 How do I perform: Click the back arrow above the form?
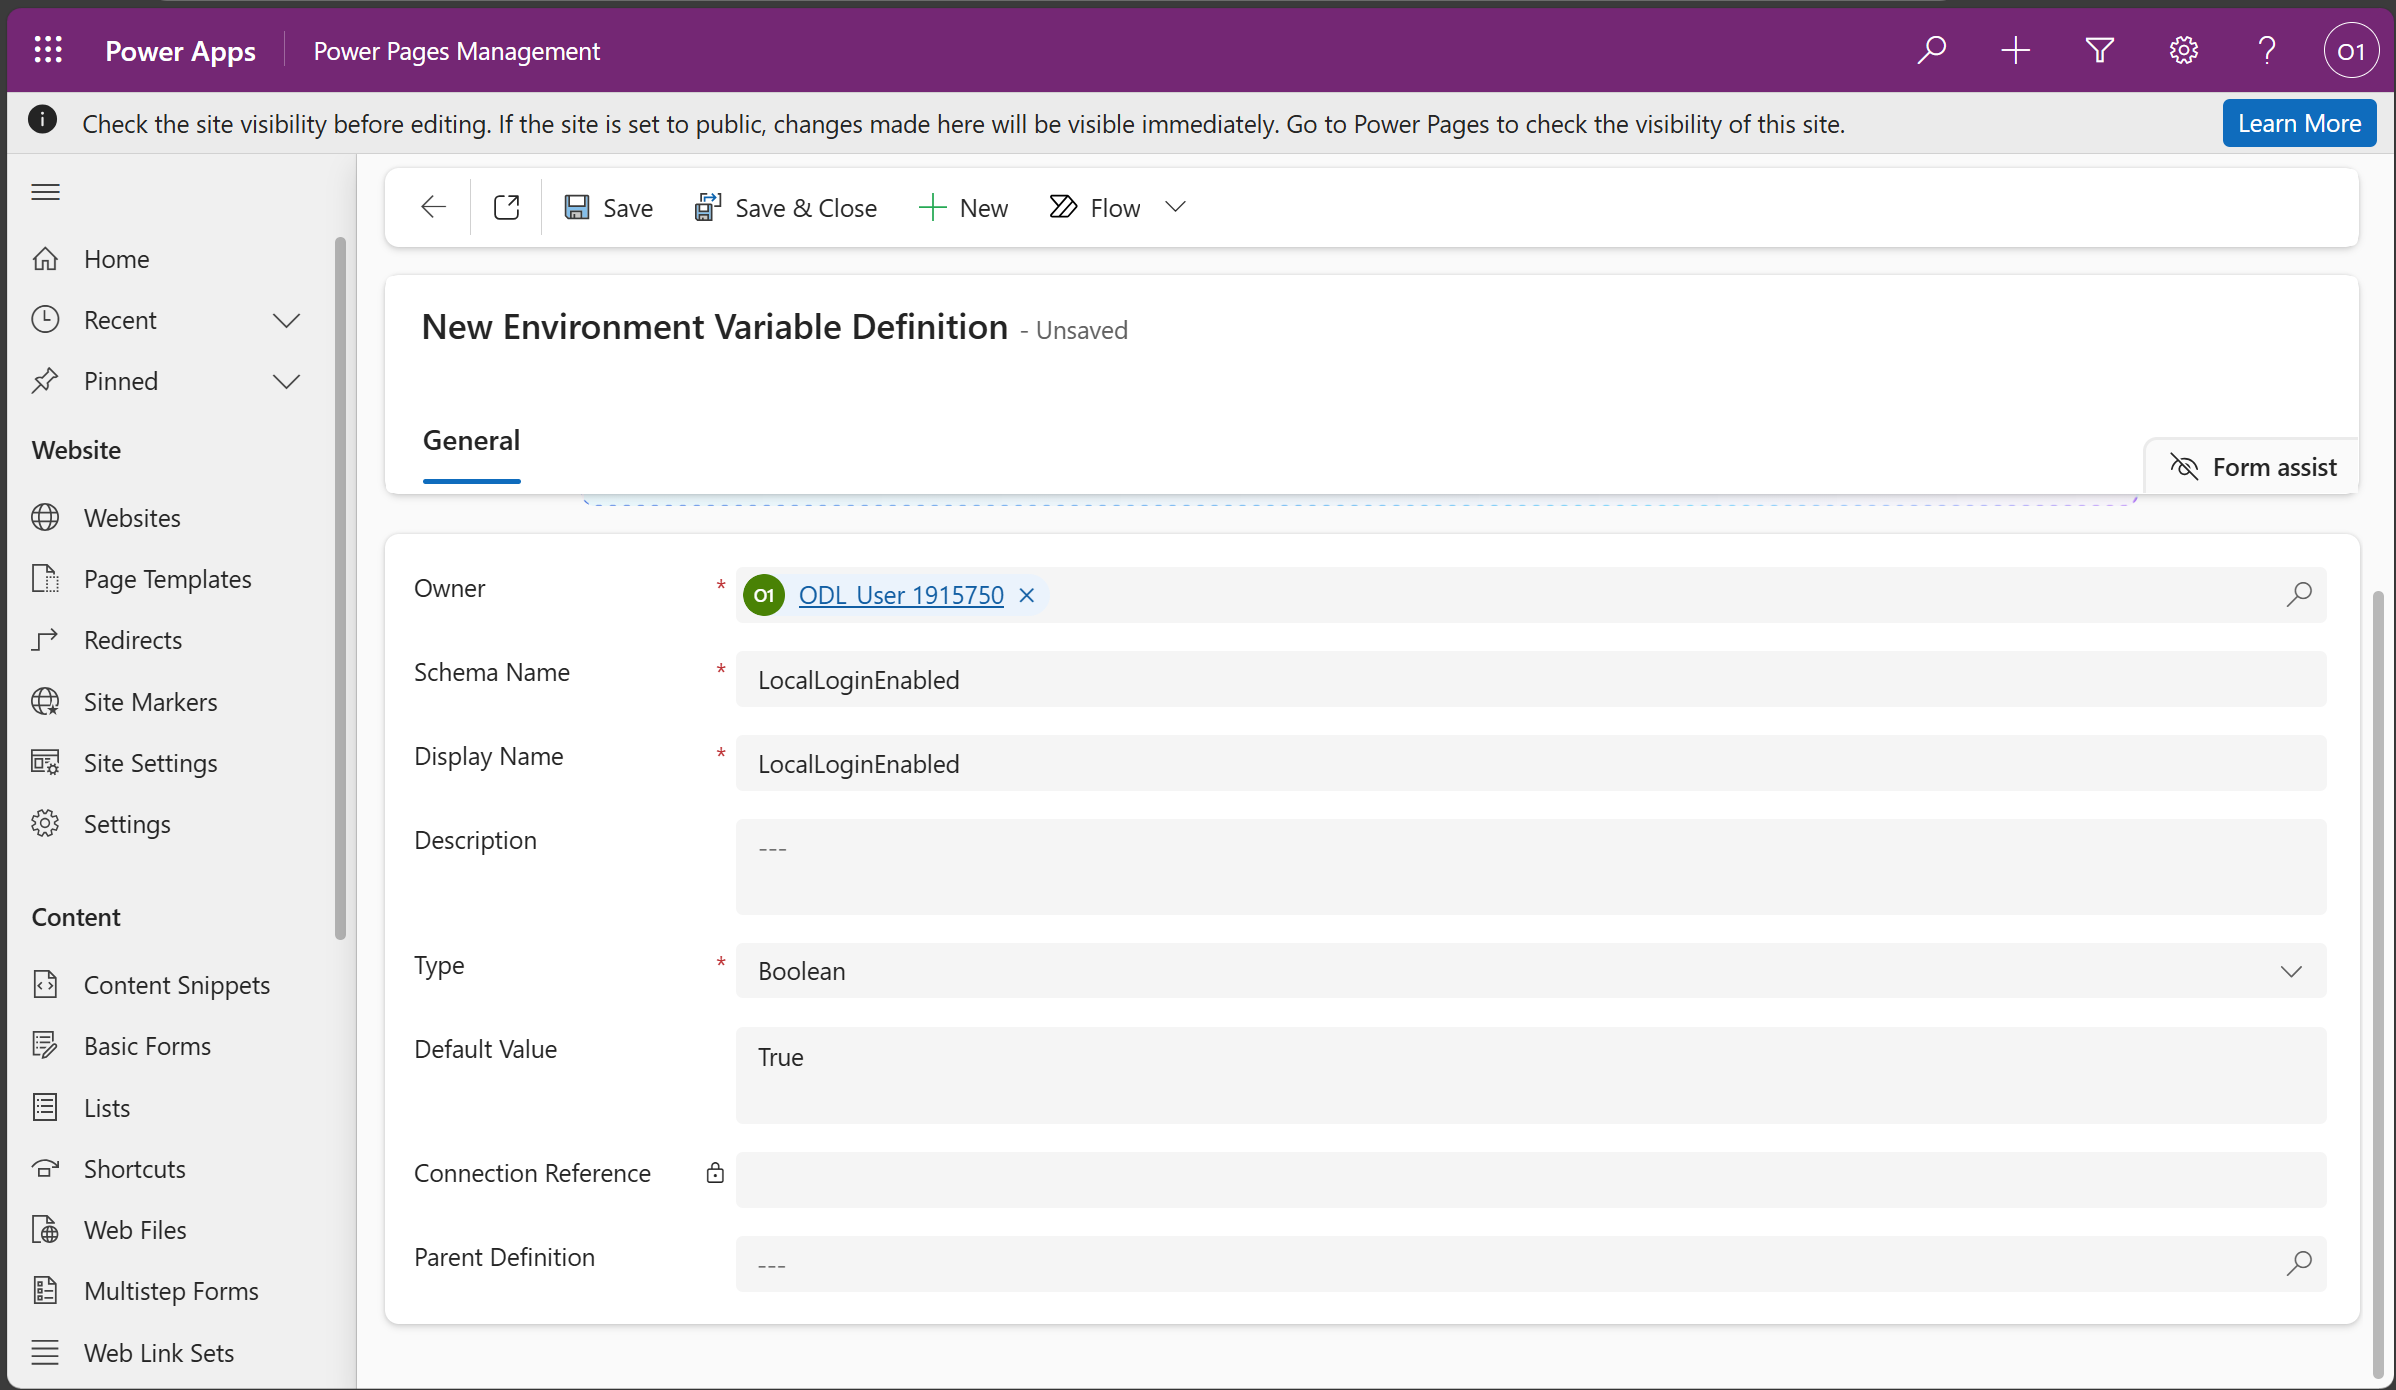pyautogui.click(x=432, y=206)
